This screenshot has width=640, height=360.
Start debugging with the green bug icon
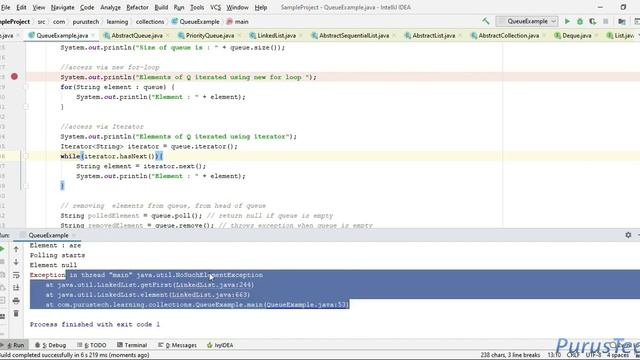coord(580,21)
